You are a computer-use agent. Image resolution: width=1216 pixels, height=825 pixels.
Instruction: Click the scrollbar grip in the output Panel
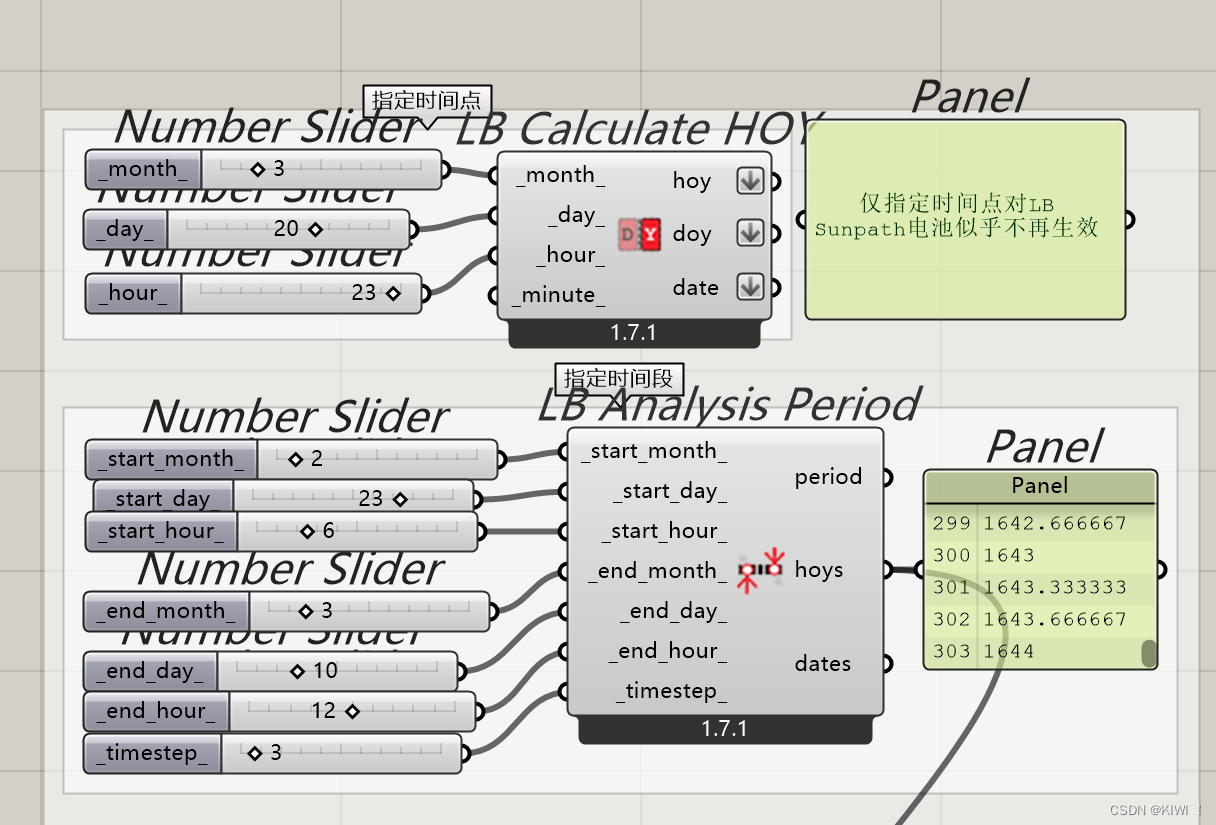[x=1146, y=650]
